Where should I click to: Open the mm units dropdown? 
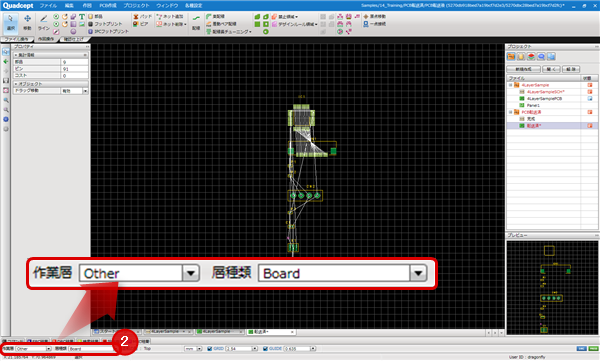click(194, 349)
